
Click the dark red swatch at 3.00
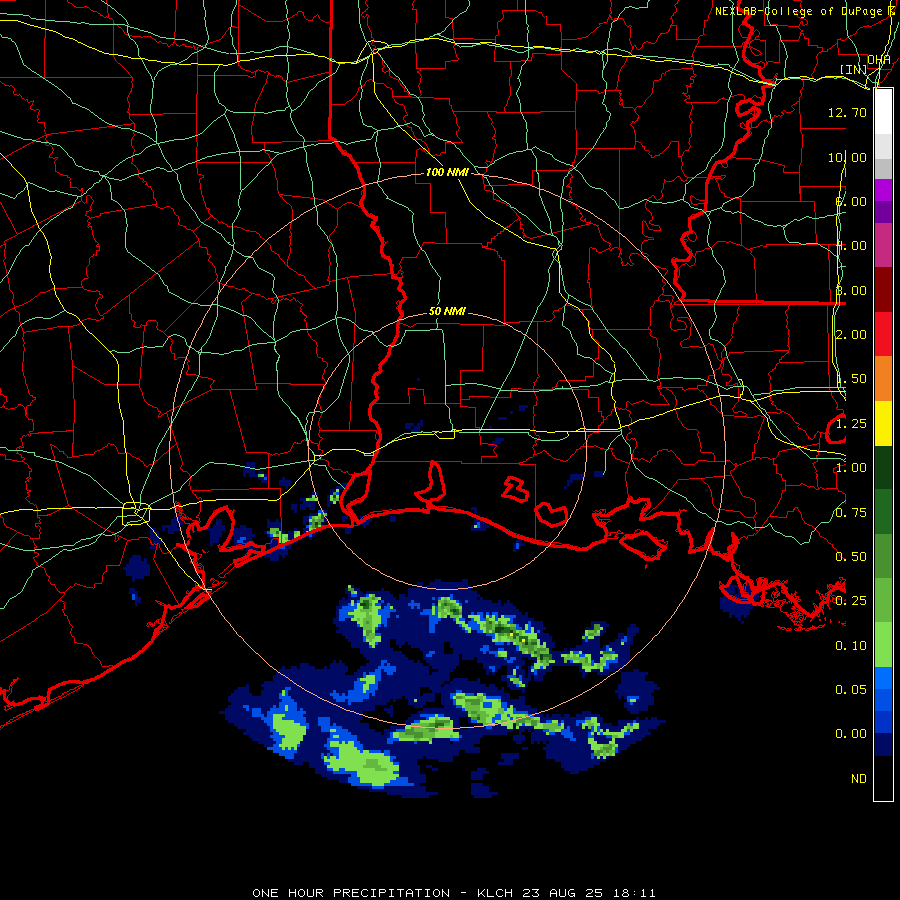(x=883, y=290)
